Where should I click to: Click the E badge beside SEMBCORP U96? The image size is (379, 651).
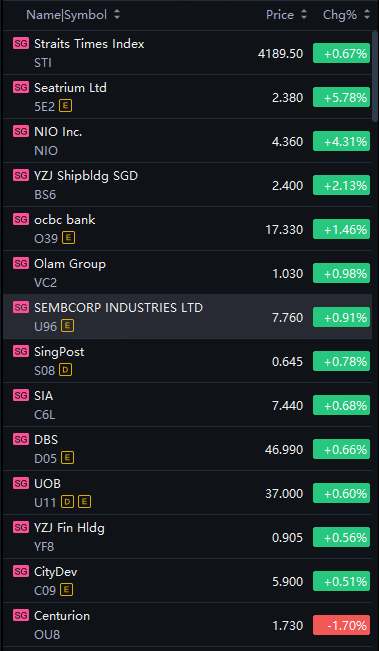[67, 326]
